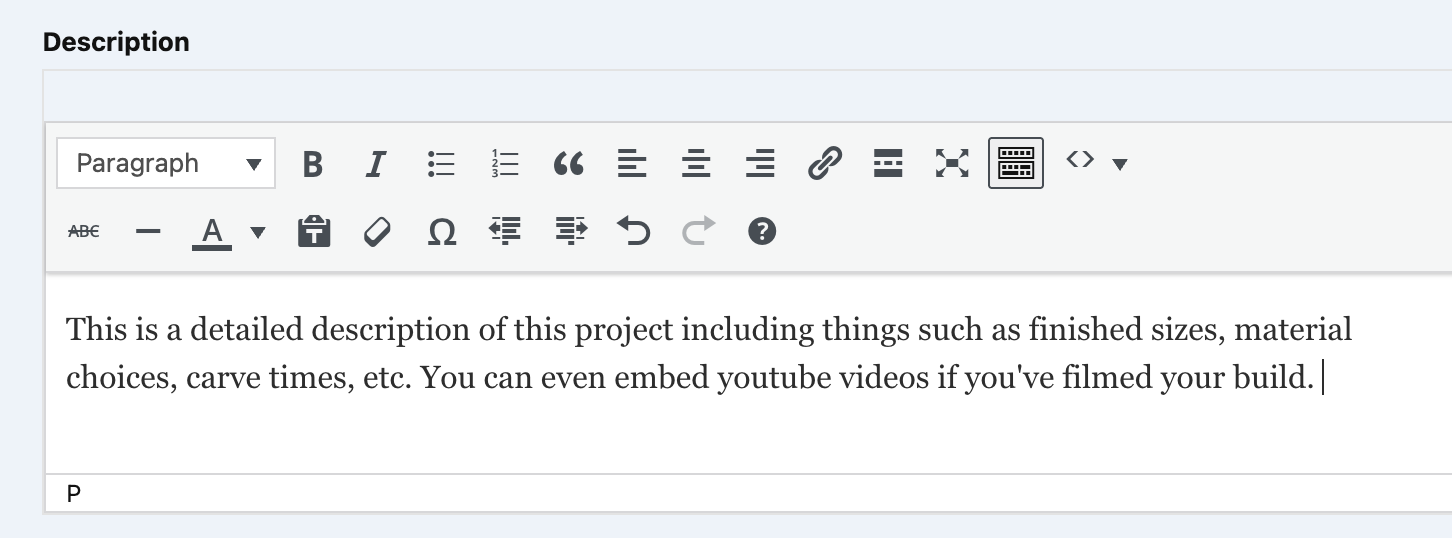Align text left
The height and width of the screenshot is (538, 1452).
(x=632, y=163)
